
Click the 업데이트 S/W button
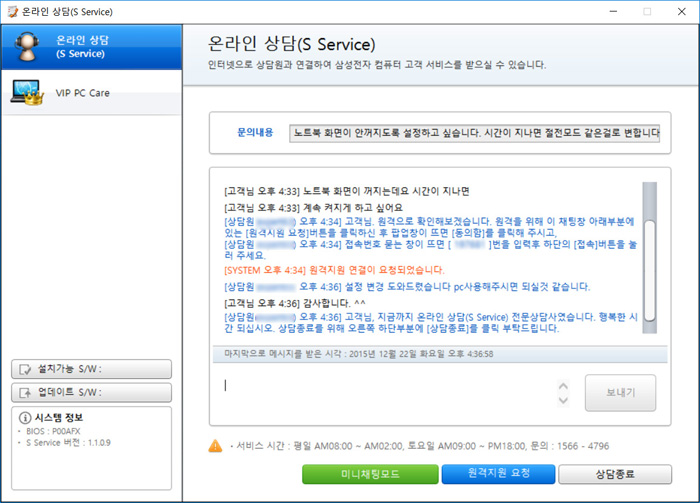(92, 392)
